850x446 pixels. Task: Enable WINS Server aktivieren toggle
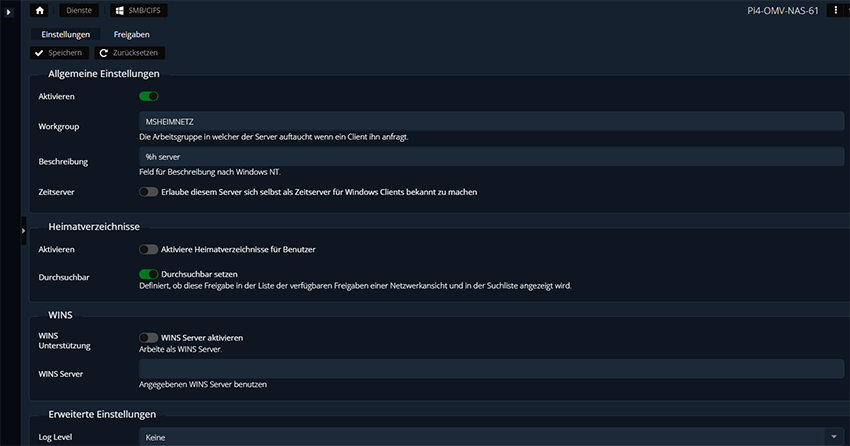tap(149, 338)
